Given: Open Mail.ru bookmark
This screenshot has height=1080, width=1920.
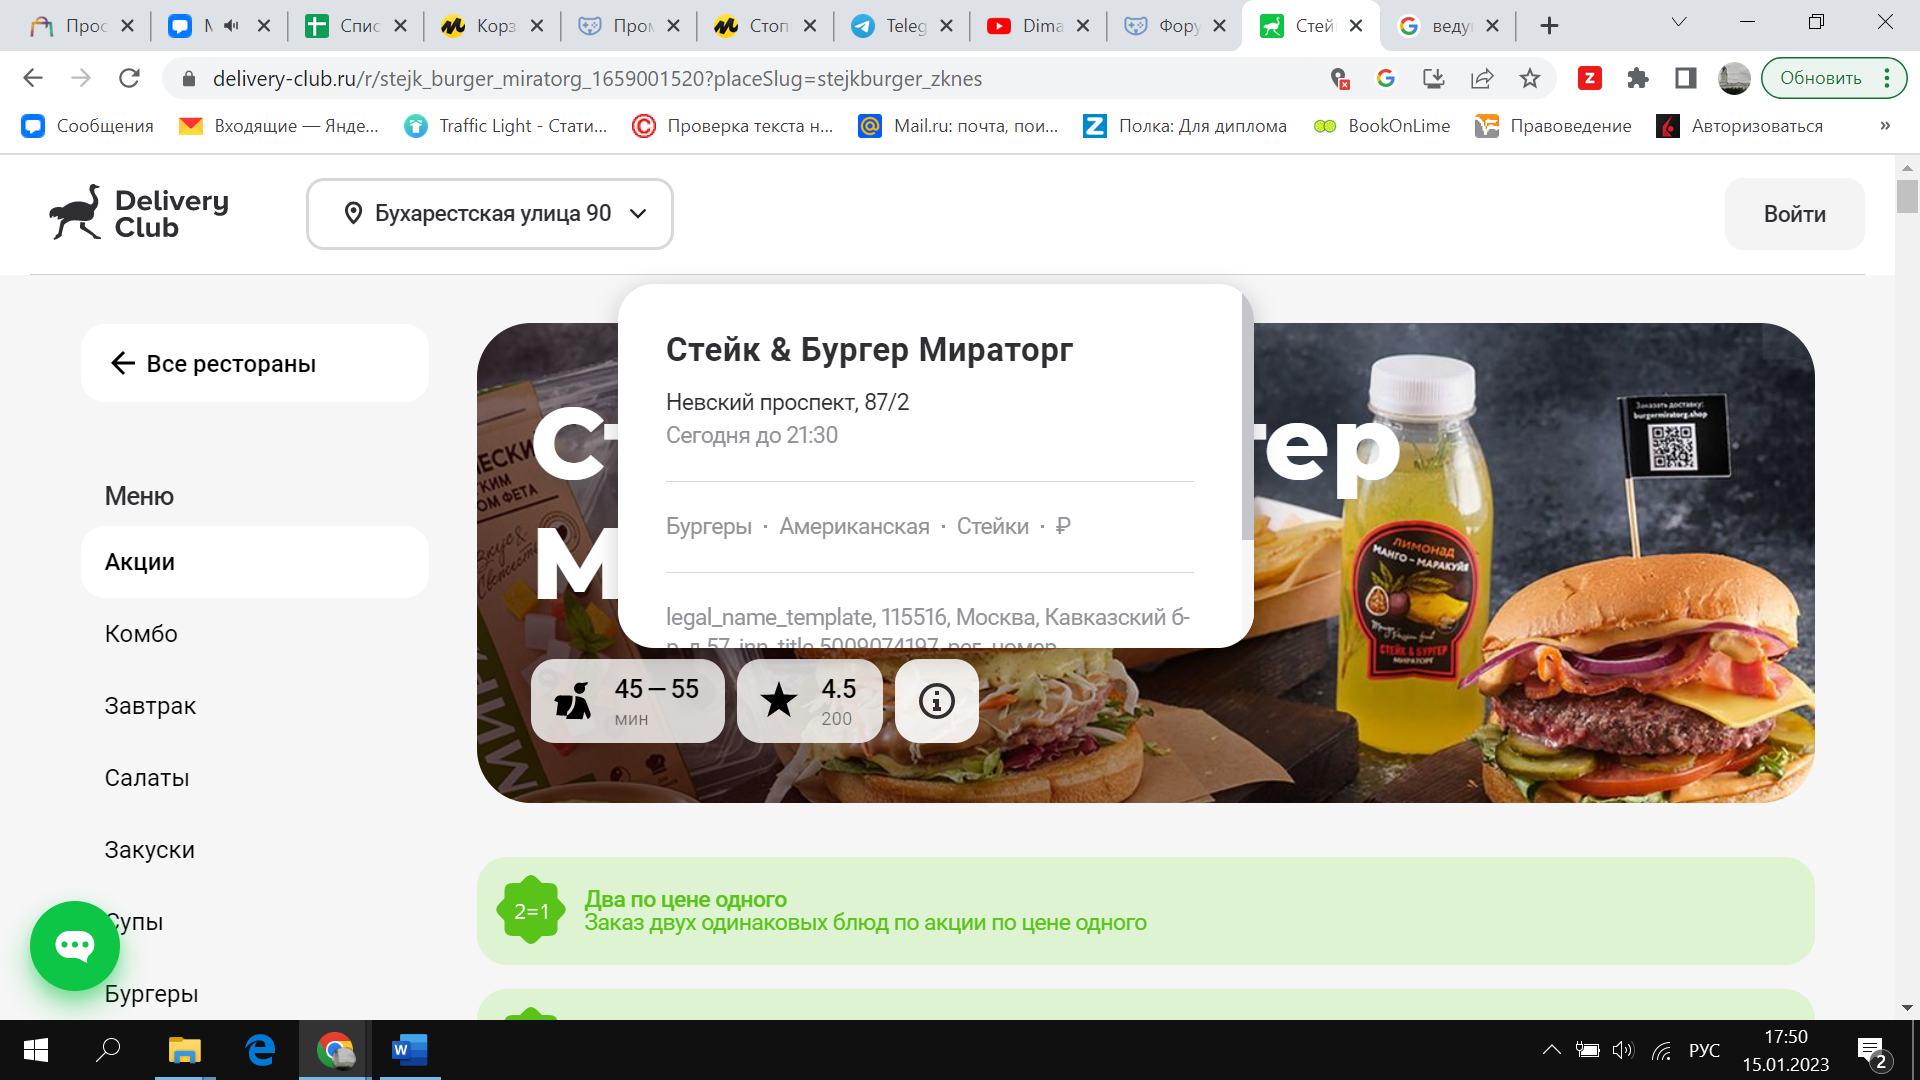Looking at the screenshot, I should 959,126.
